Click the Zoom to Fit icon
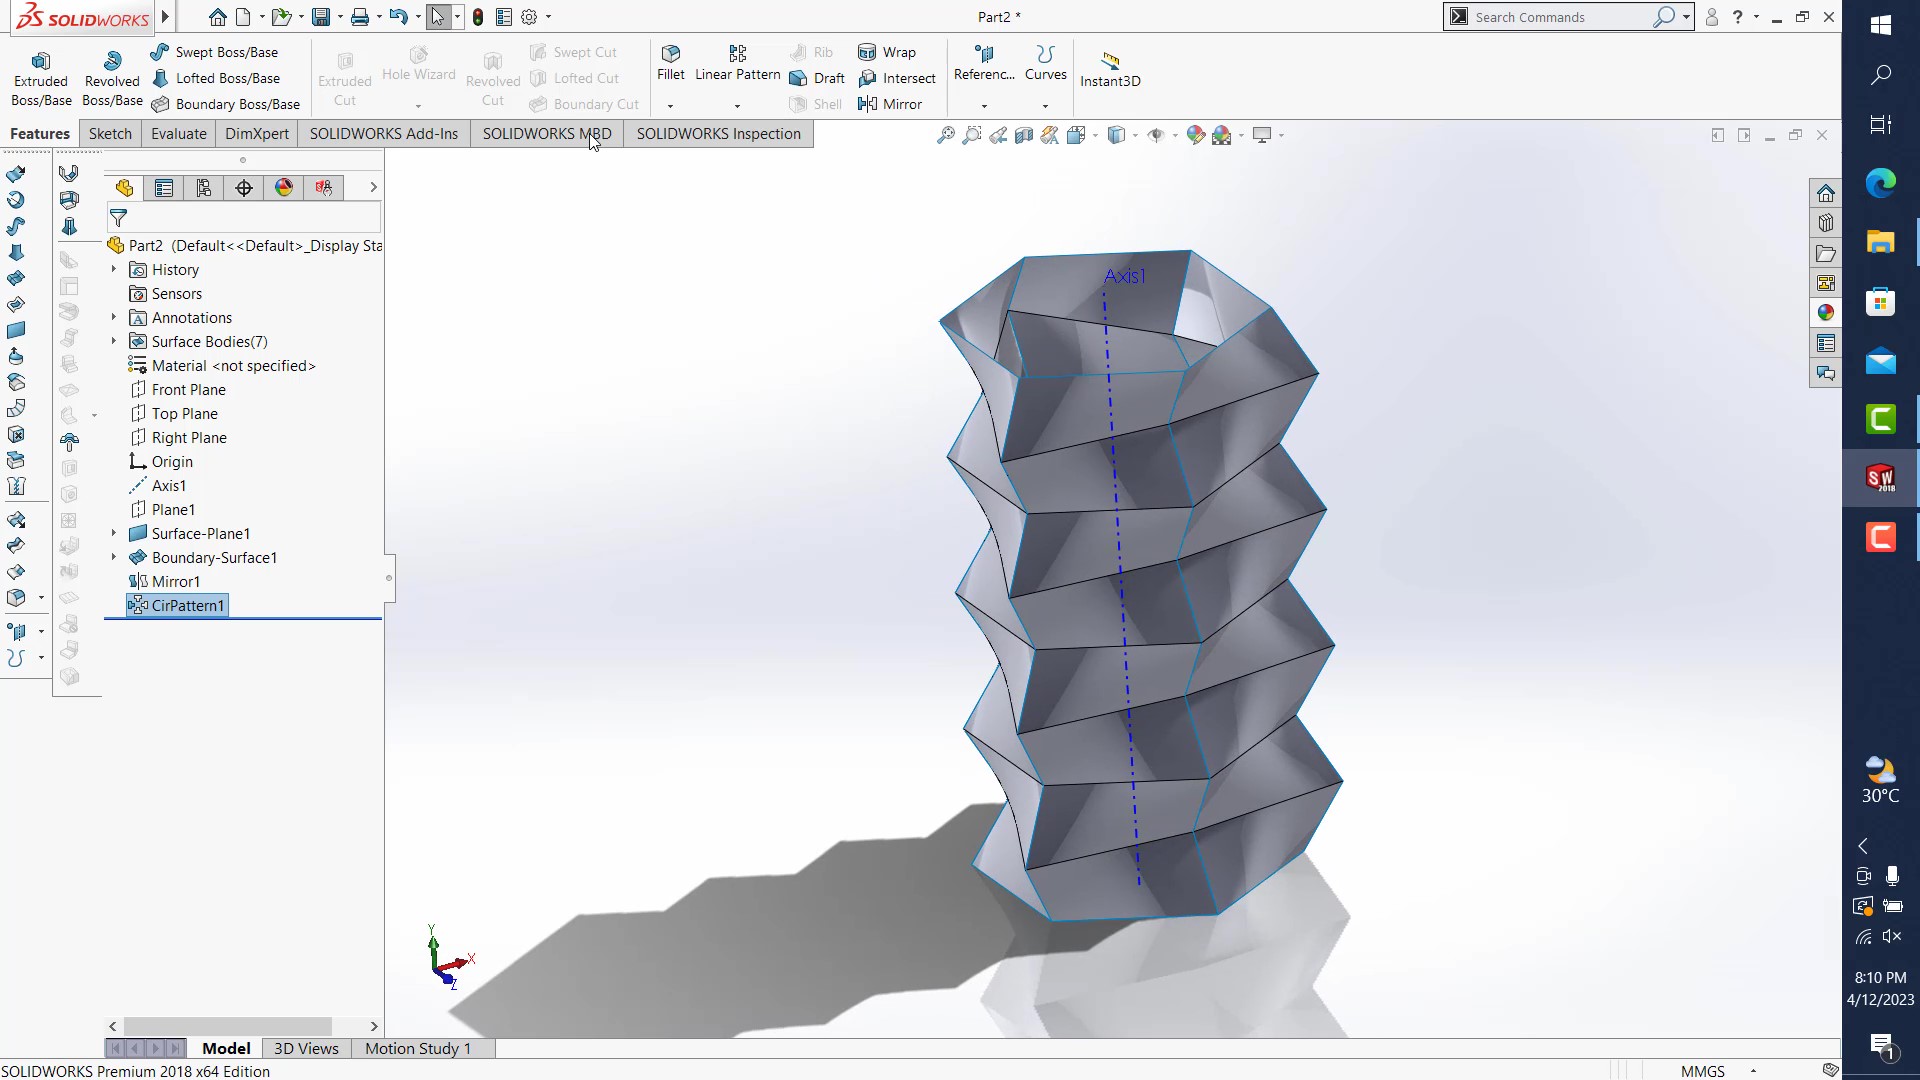Screen dimensions: 1920x1080 point(945,135)
